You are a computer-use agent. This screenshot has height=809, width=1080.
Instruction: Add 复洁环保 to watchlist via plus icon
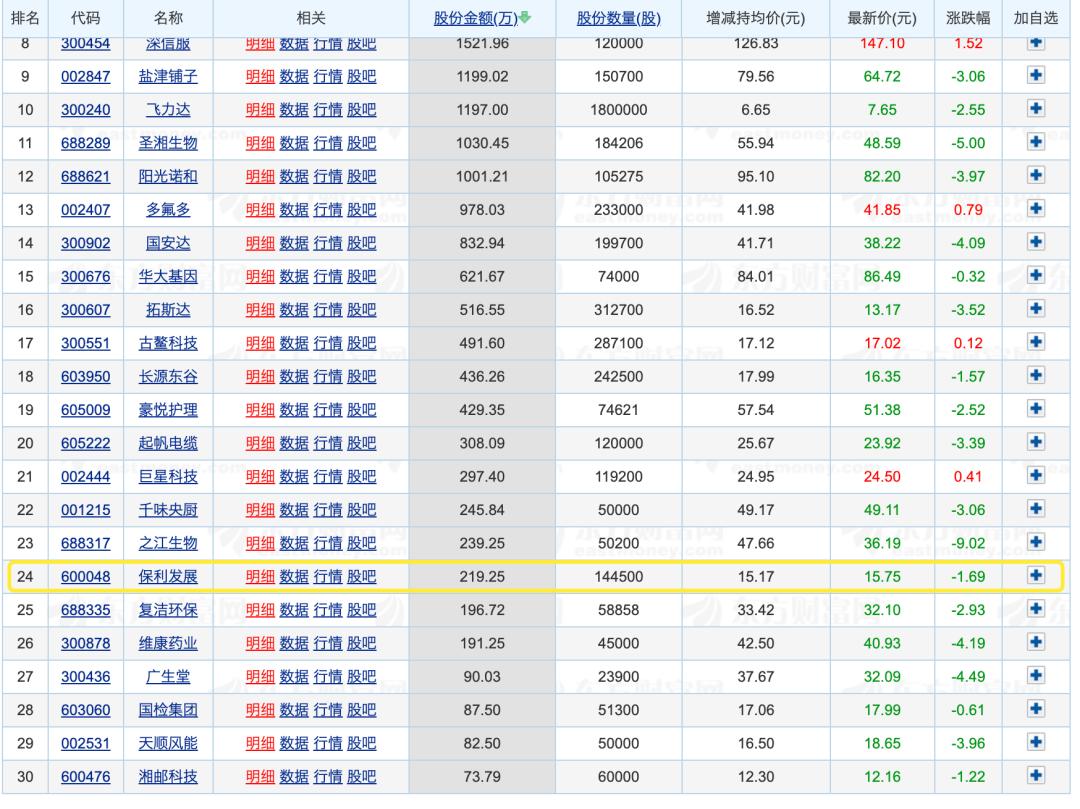pos(1035,609)
